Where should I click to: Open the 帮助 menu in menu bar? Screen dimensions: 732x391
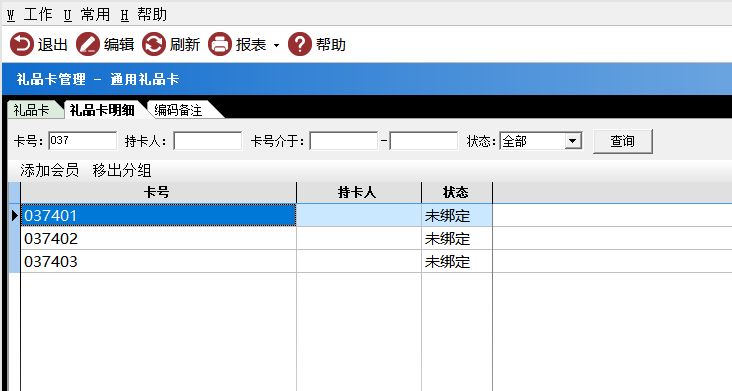[x=143, y=14]
